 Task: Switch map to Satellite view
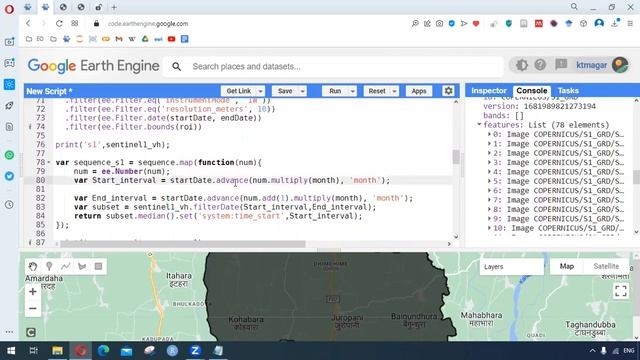pos(606,266)
